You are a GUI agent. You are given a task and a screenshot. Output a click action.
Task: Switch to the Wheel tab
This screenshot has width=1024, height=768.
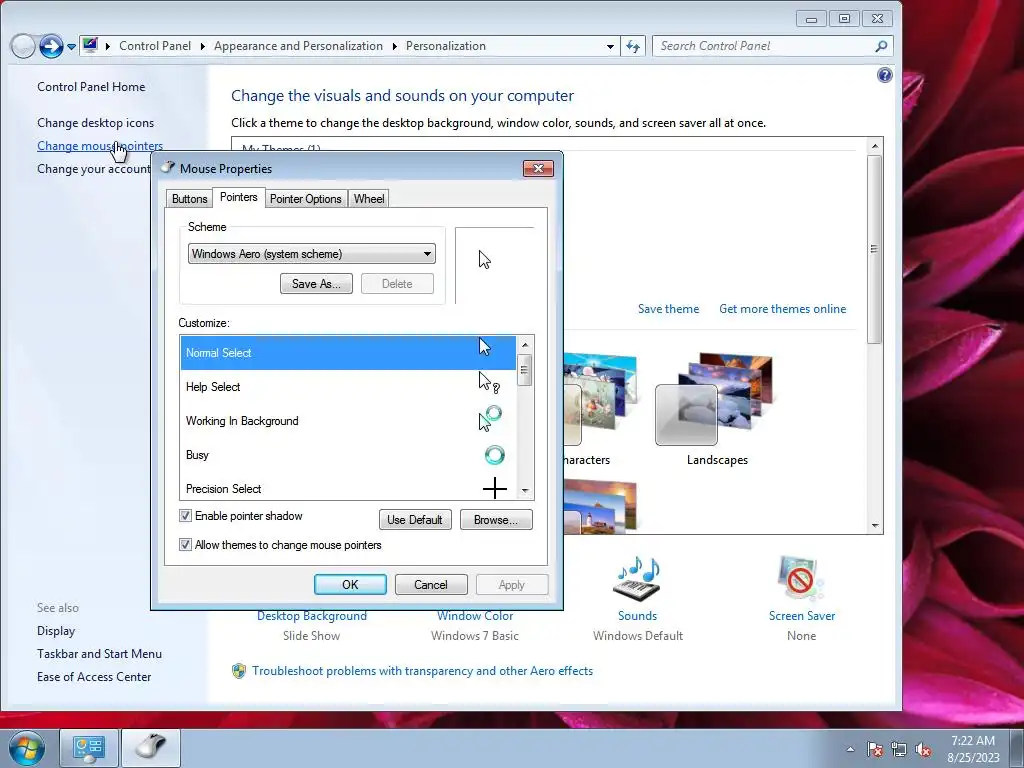coord(369,199)
